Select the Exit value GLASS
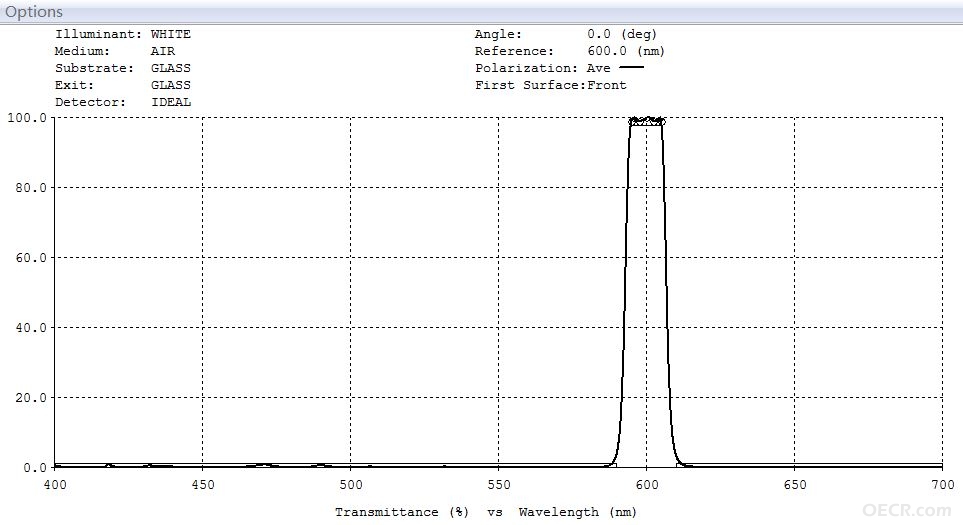 (x=171, y=85)
